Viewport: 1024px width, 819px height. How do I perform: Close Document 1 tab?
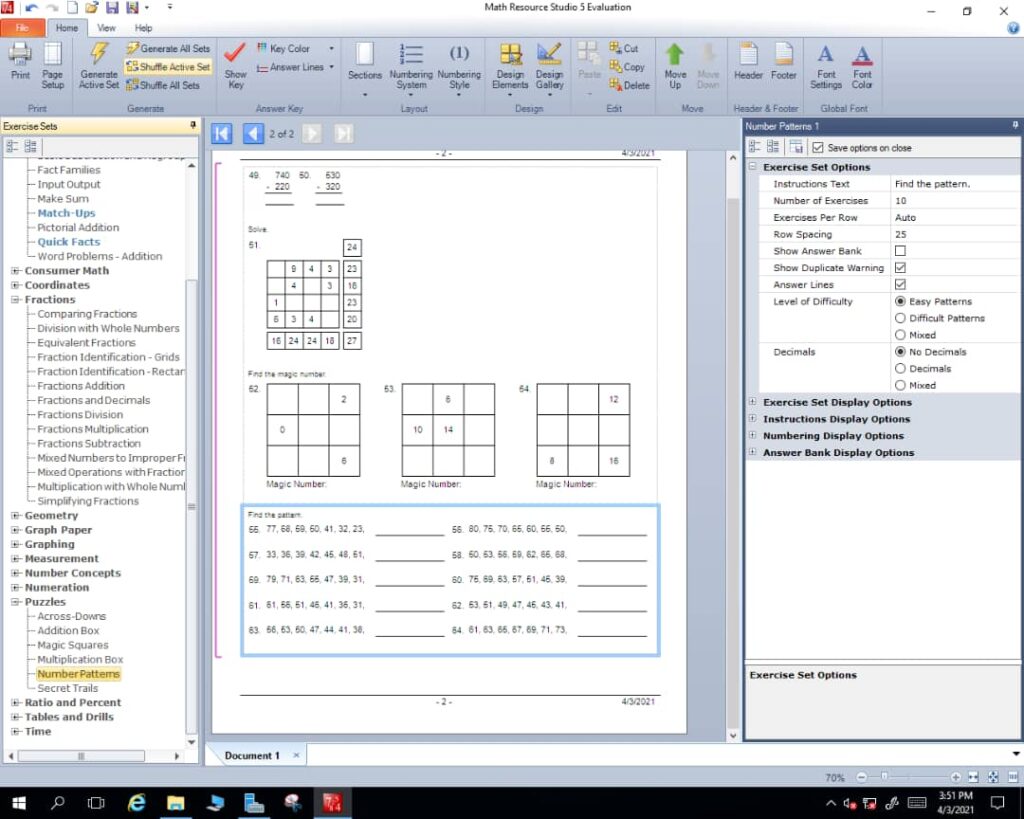click(296, 756)
